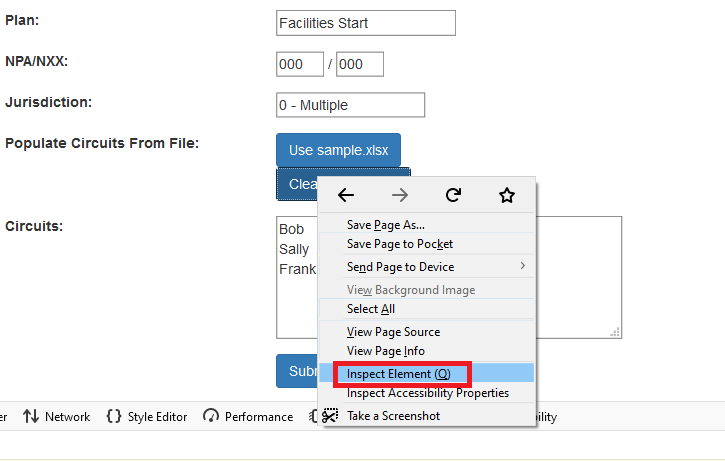Screen dimensions: 725x461
Task: Click the Performance gauge icon
Action: click(211, 416)
